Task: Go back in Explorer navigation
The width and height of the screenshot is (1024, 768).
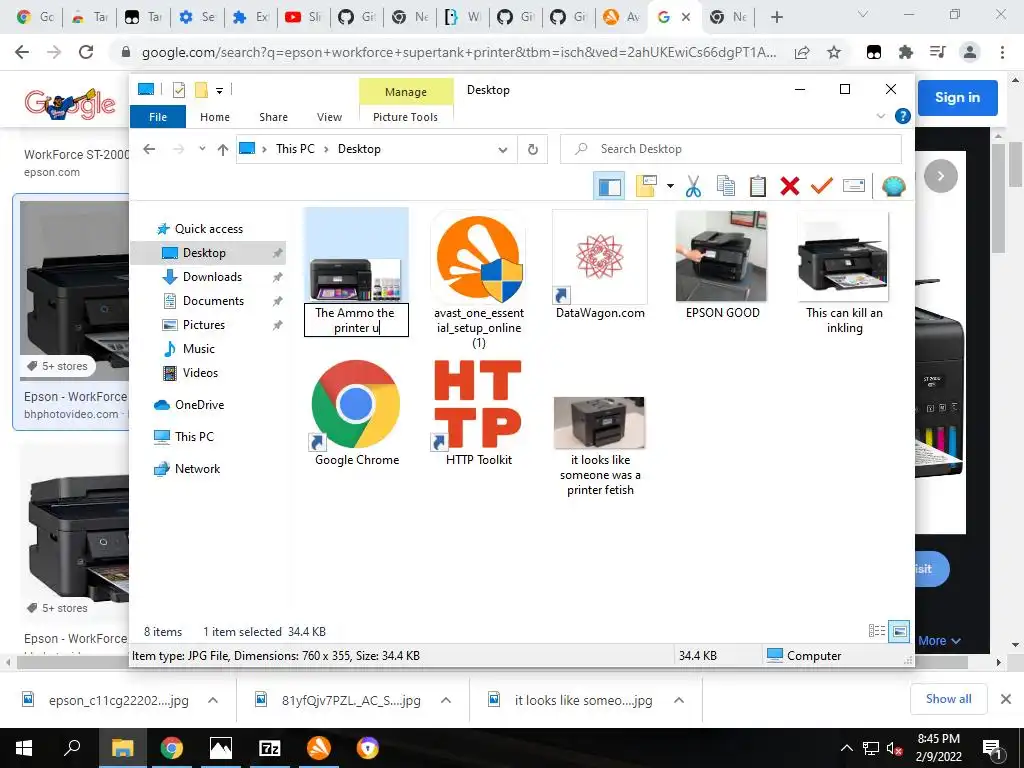Action: (150, 150)
